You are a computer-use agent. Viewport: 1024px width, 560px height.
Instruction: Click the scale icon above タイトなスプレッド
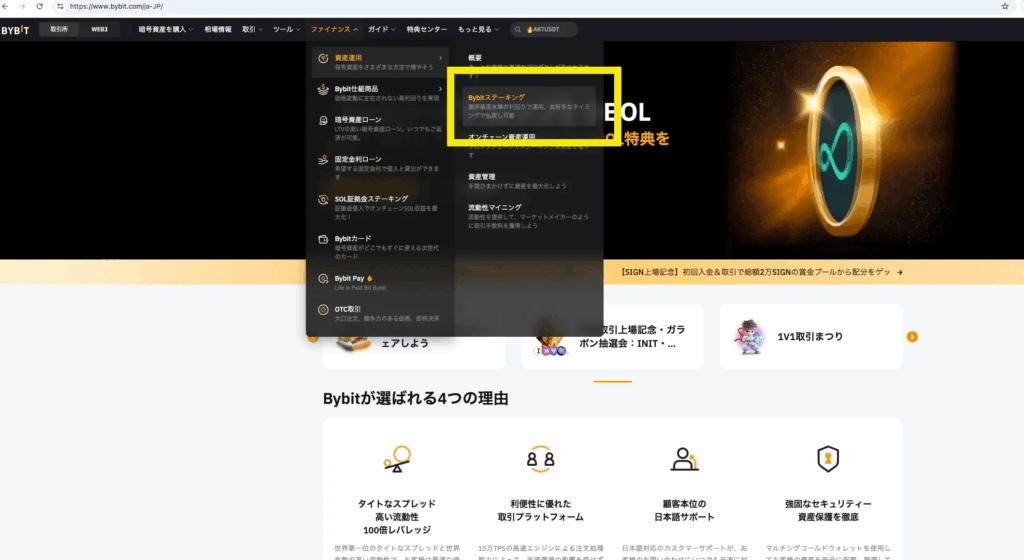coord(397,459)
